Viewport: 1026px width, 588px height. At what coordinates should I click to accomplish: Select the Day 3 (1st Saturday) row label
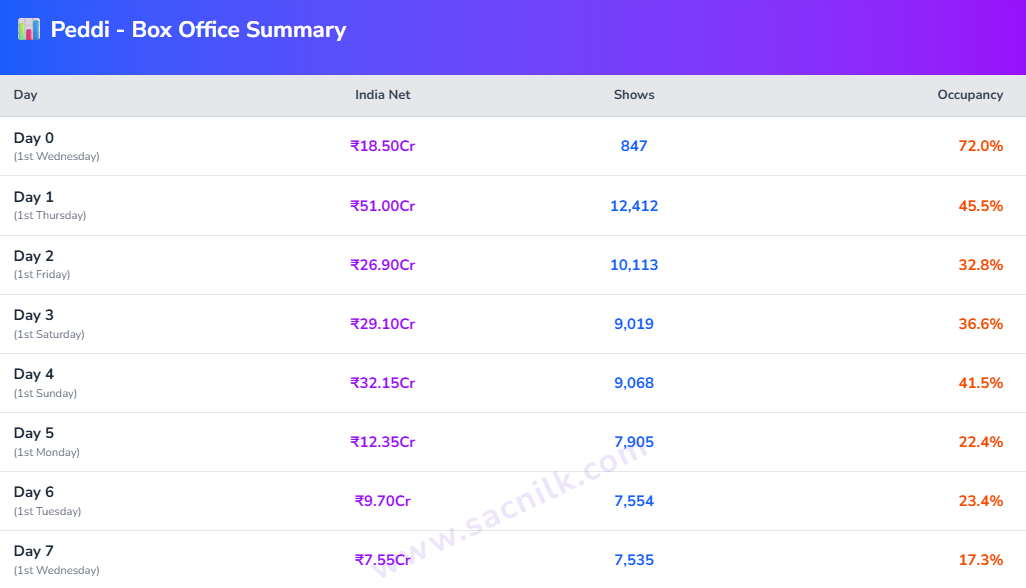(49, 324)
